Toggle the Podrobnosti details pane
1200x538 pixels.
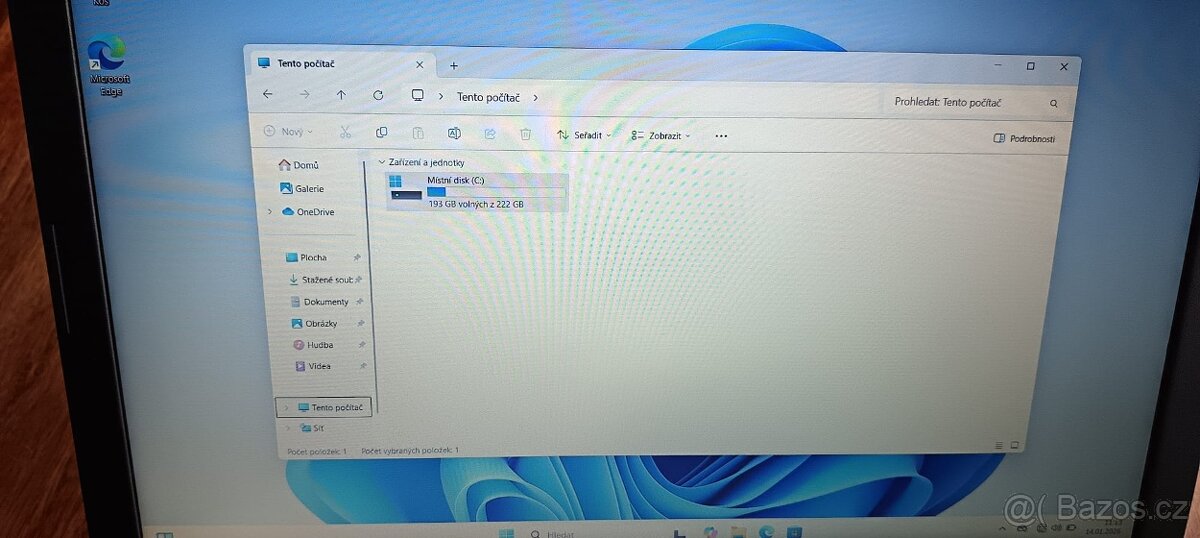click(1024, 139)
